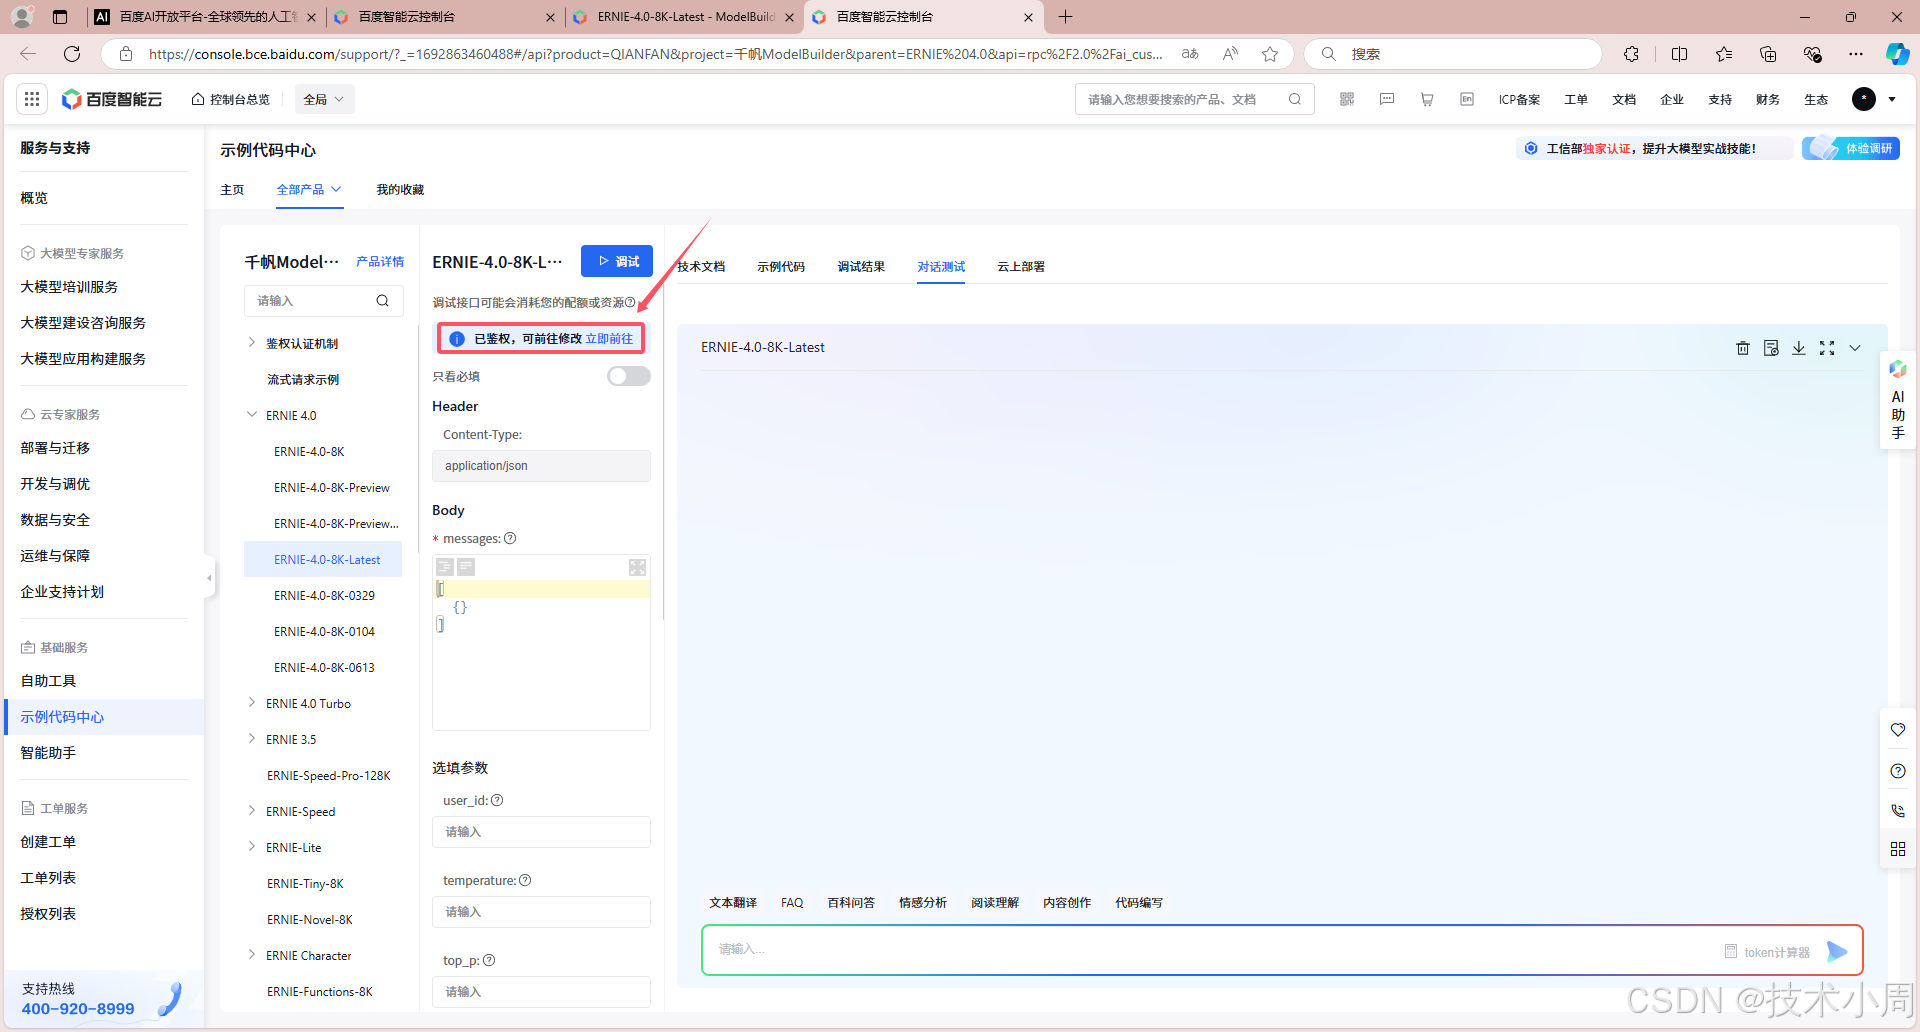Screen dimensions: 1920x1032
Task: Expand chat panel to fullscreen
Action: [1827, 348]
